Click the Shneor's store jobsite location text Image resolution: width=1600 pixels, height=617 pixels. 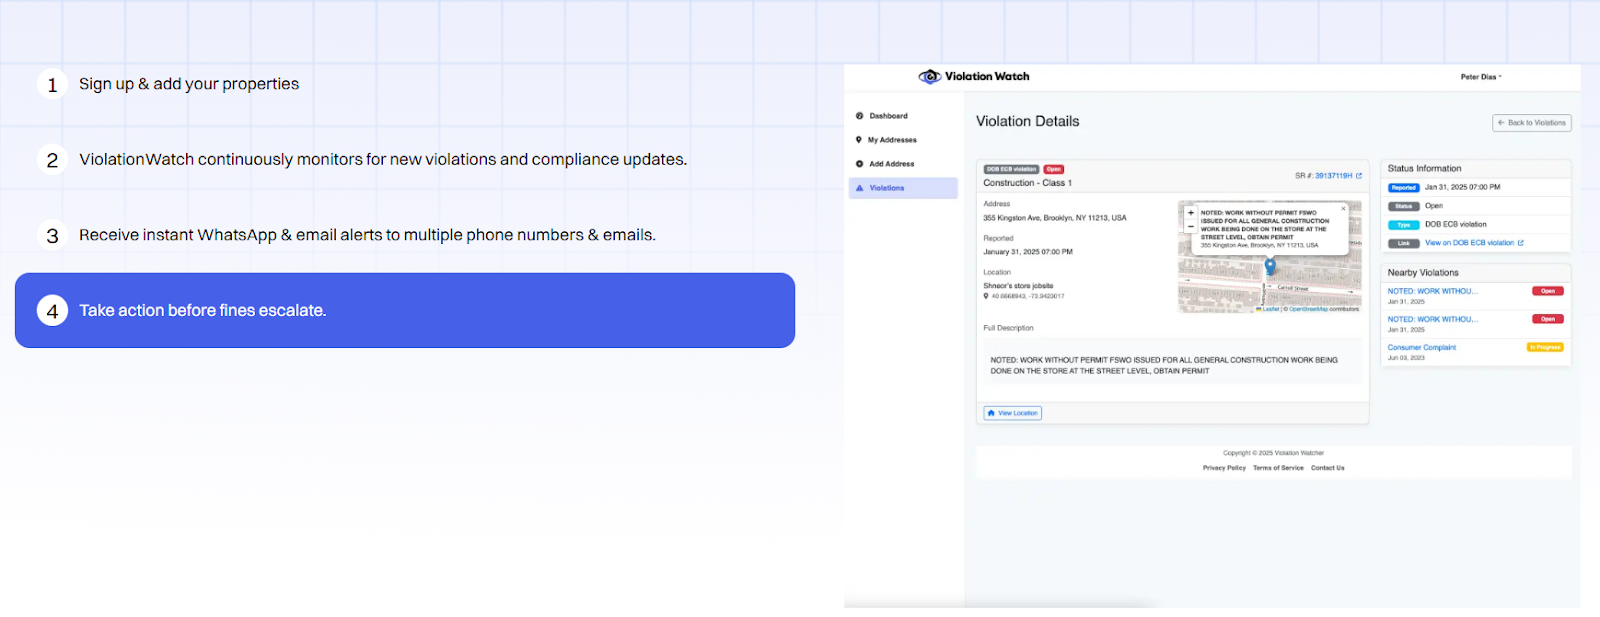pyautogui.click(x=1018, y=286)
